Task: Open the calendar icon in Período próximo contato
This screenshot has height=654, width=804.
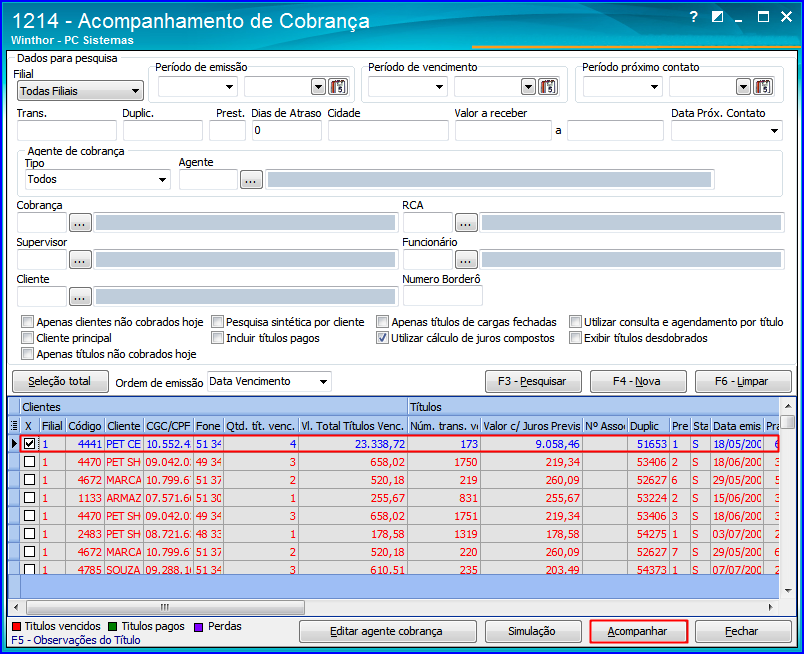Action: pyautogui.click(x=763, y=87)
